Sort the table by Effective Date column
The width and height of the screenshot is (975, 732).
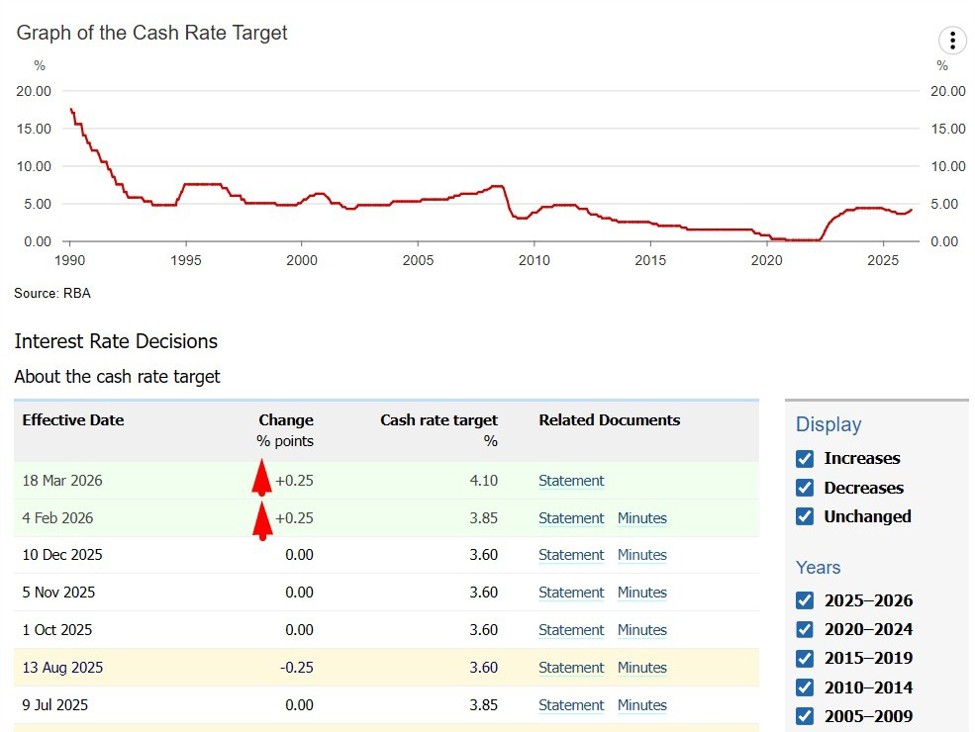click(x=73, y=420)
